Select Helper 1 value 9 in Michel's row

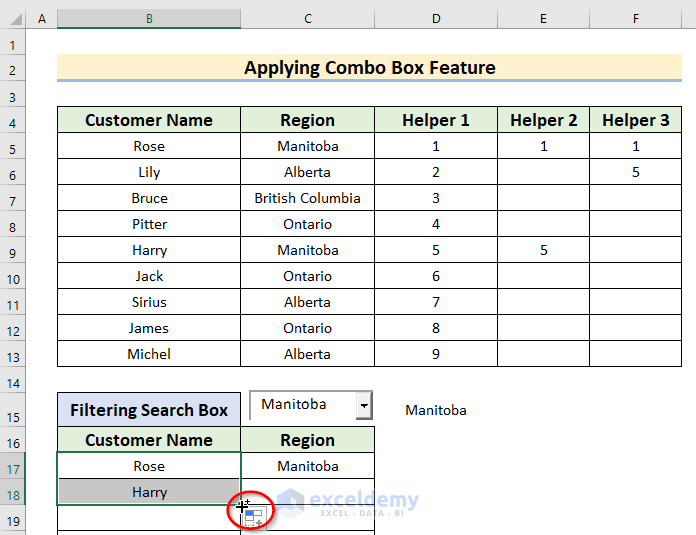pos(436,354)
